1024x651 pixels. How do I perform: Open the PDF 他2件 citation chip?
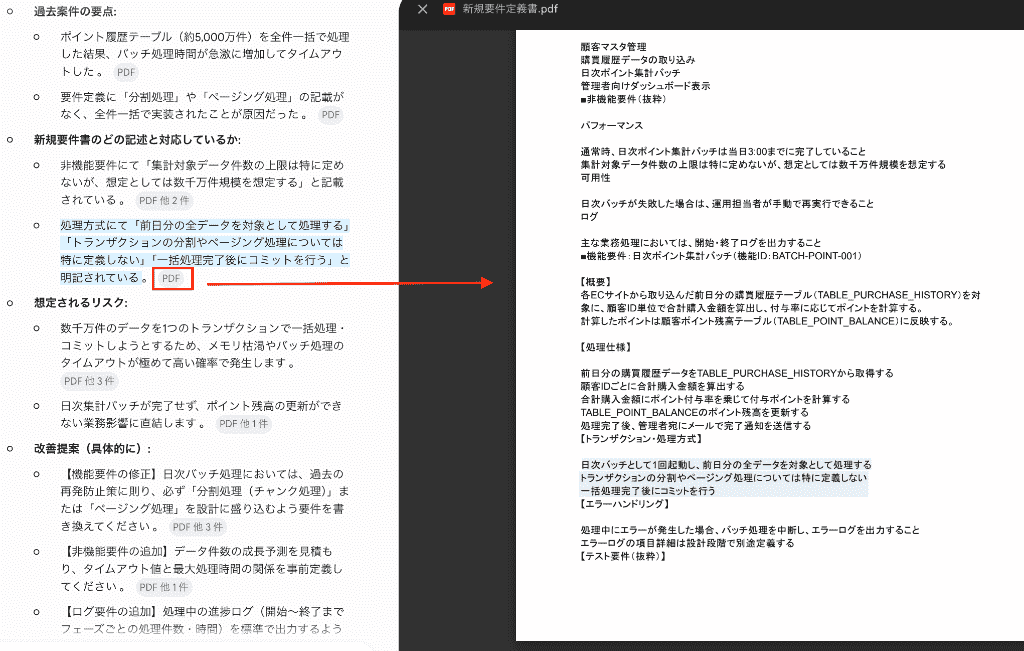click(x=164, y=200)
